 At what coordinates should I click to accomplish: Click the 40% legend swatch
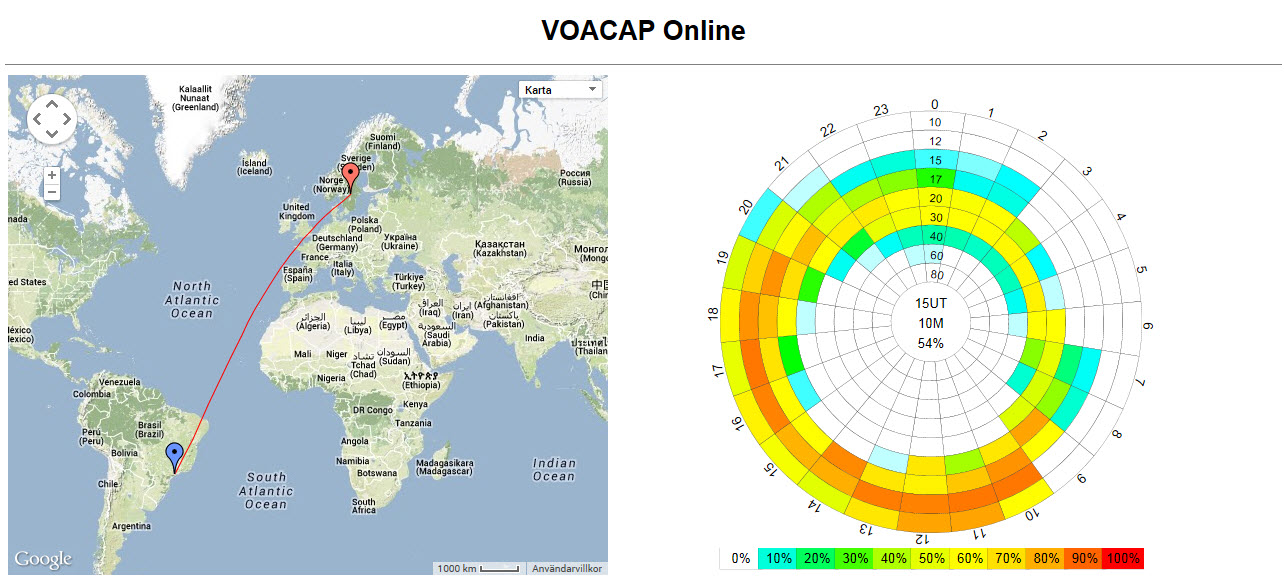pos(892,558)
